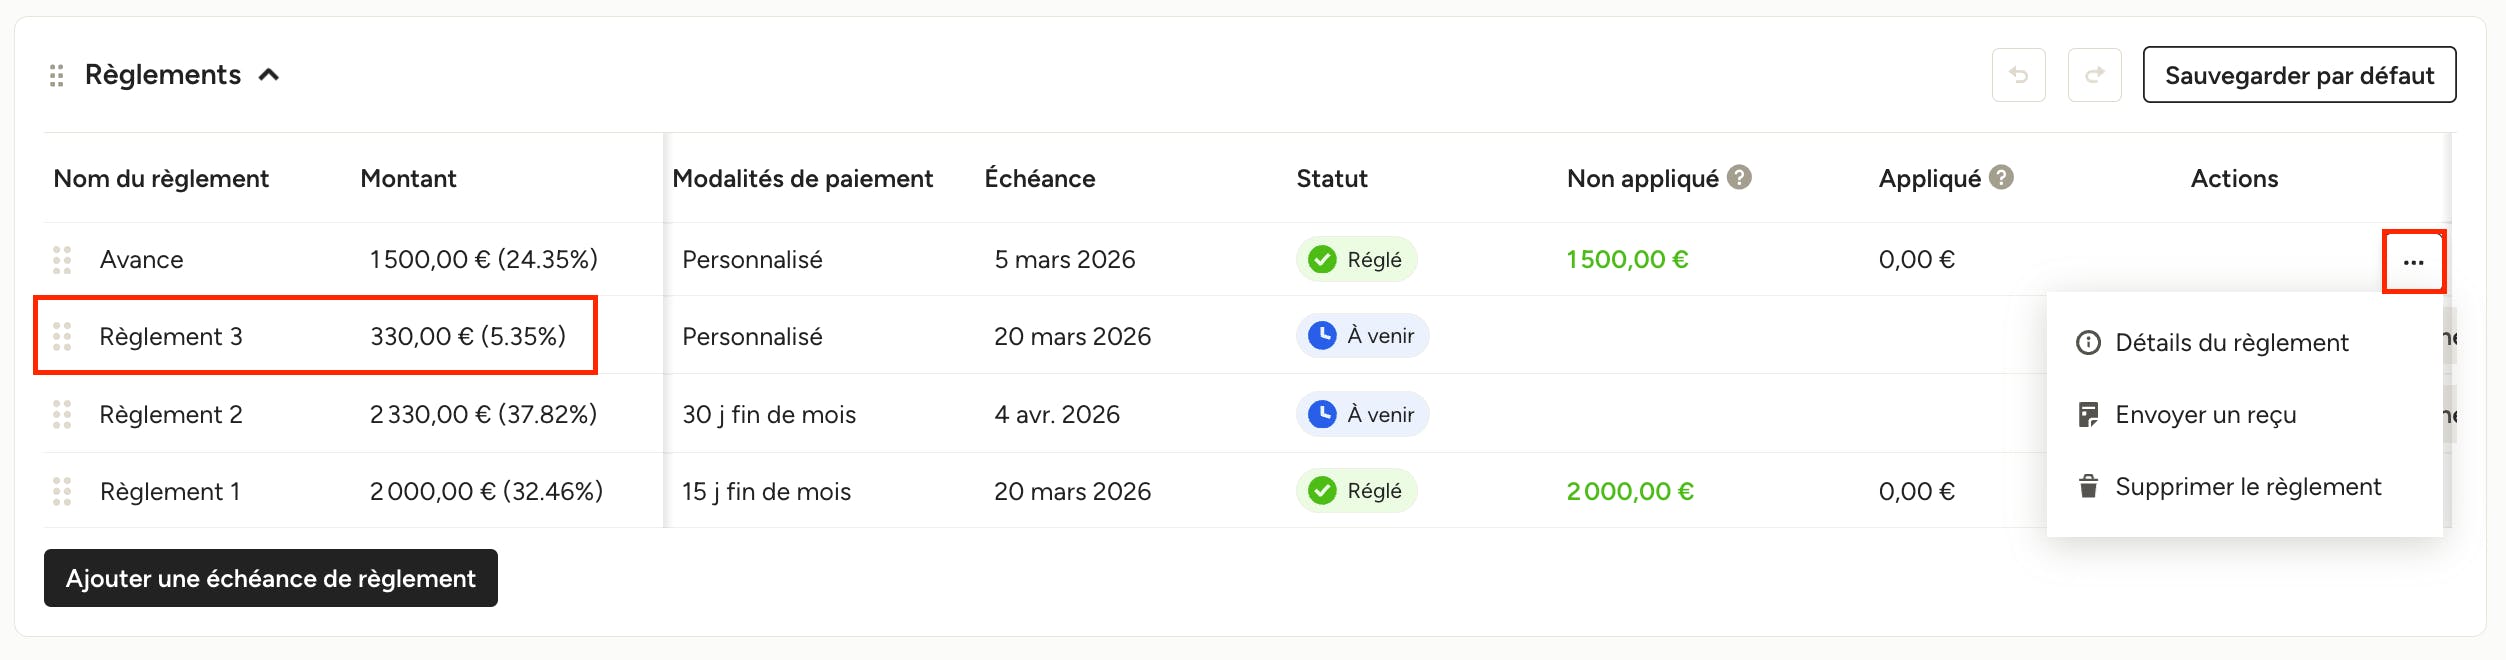The height and width of the screenshot is (660, 2506).
Task: Click the undo arrow icon
Action: (x=2018, y=75)
